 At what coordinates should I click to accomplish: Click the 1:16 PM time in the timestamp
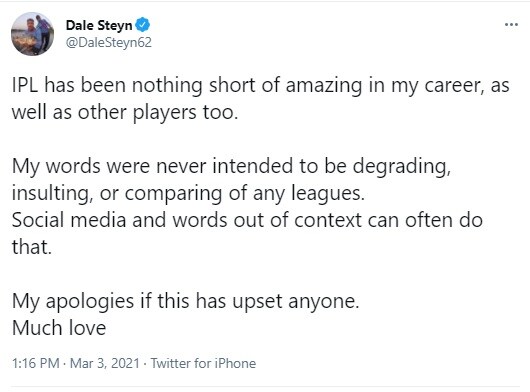point(36,363)
